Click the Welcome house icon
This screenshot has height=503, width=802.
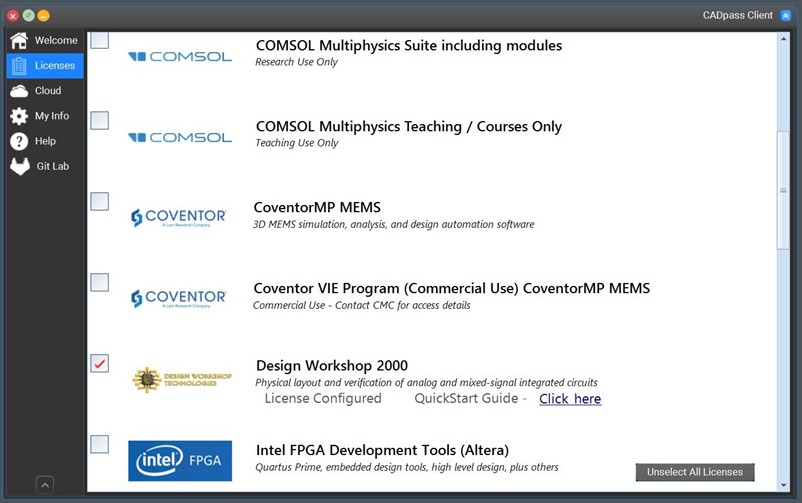pyautogui.click(x=19, y=40)
